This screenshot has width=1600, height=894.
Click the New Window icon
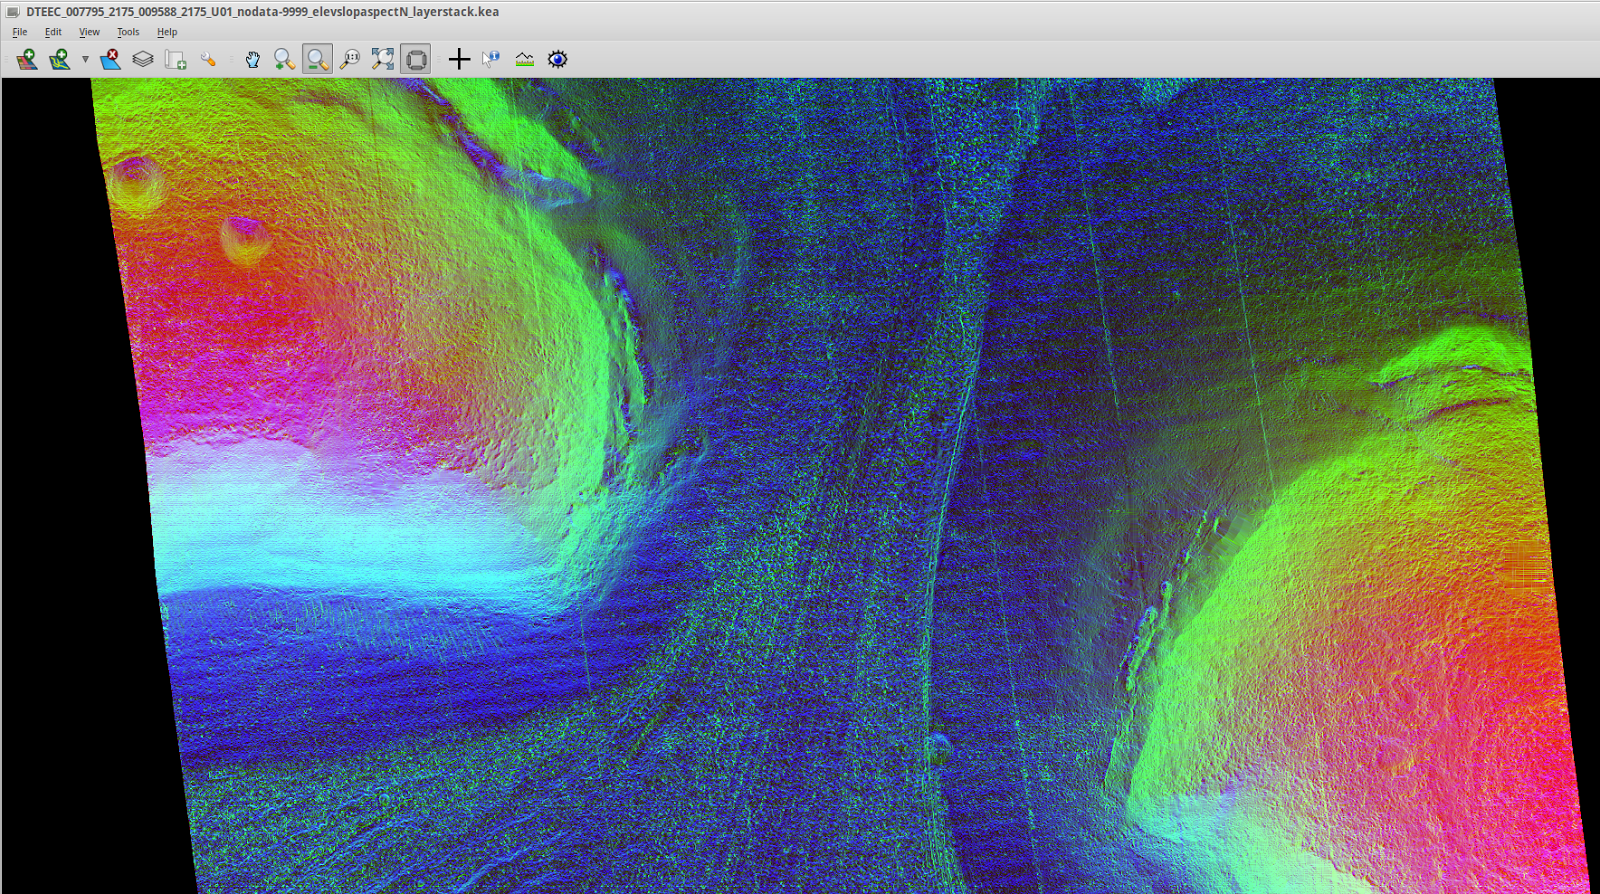pyautogui.click(x=176, y=60)
